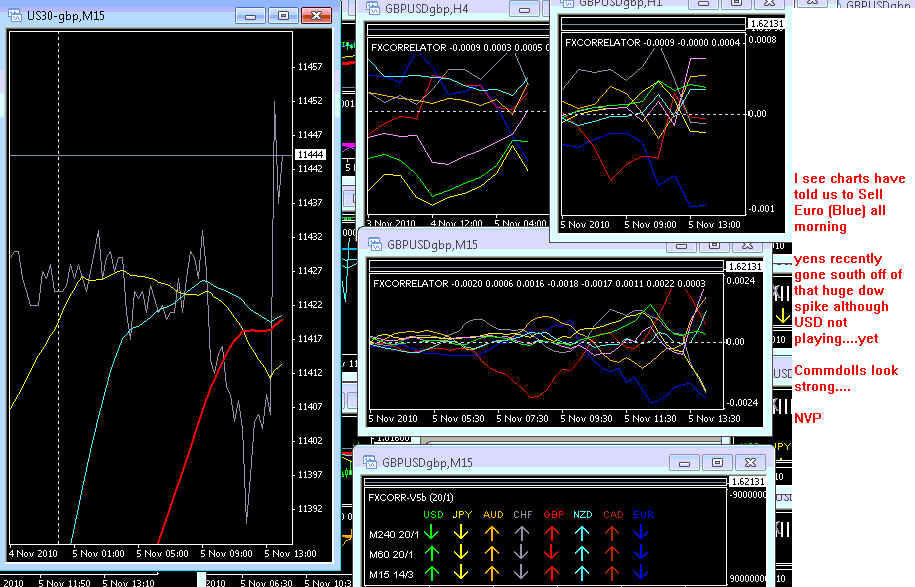The width and height of the screenshot is (915, 587).
Task: Maximize the FXCORR-V5b GBPUSDgbp,M15 window
Action: click(717, 463)
